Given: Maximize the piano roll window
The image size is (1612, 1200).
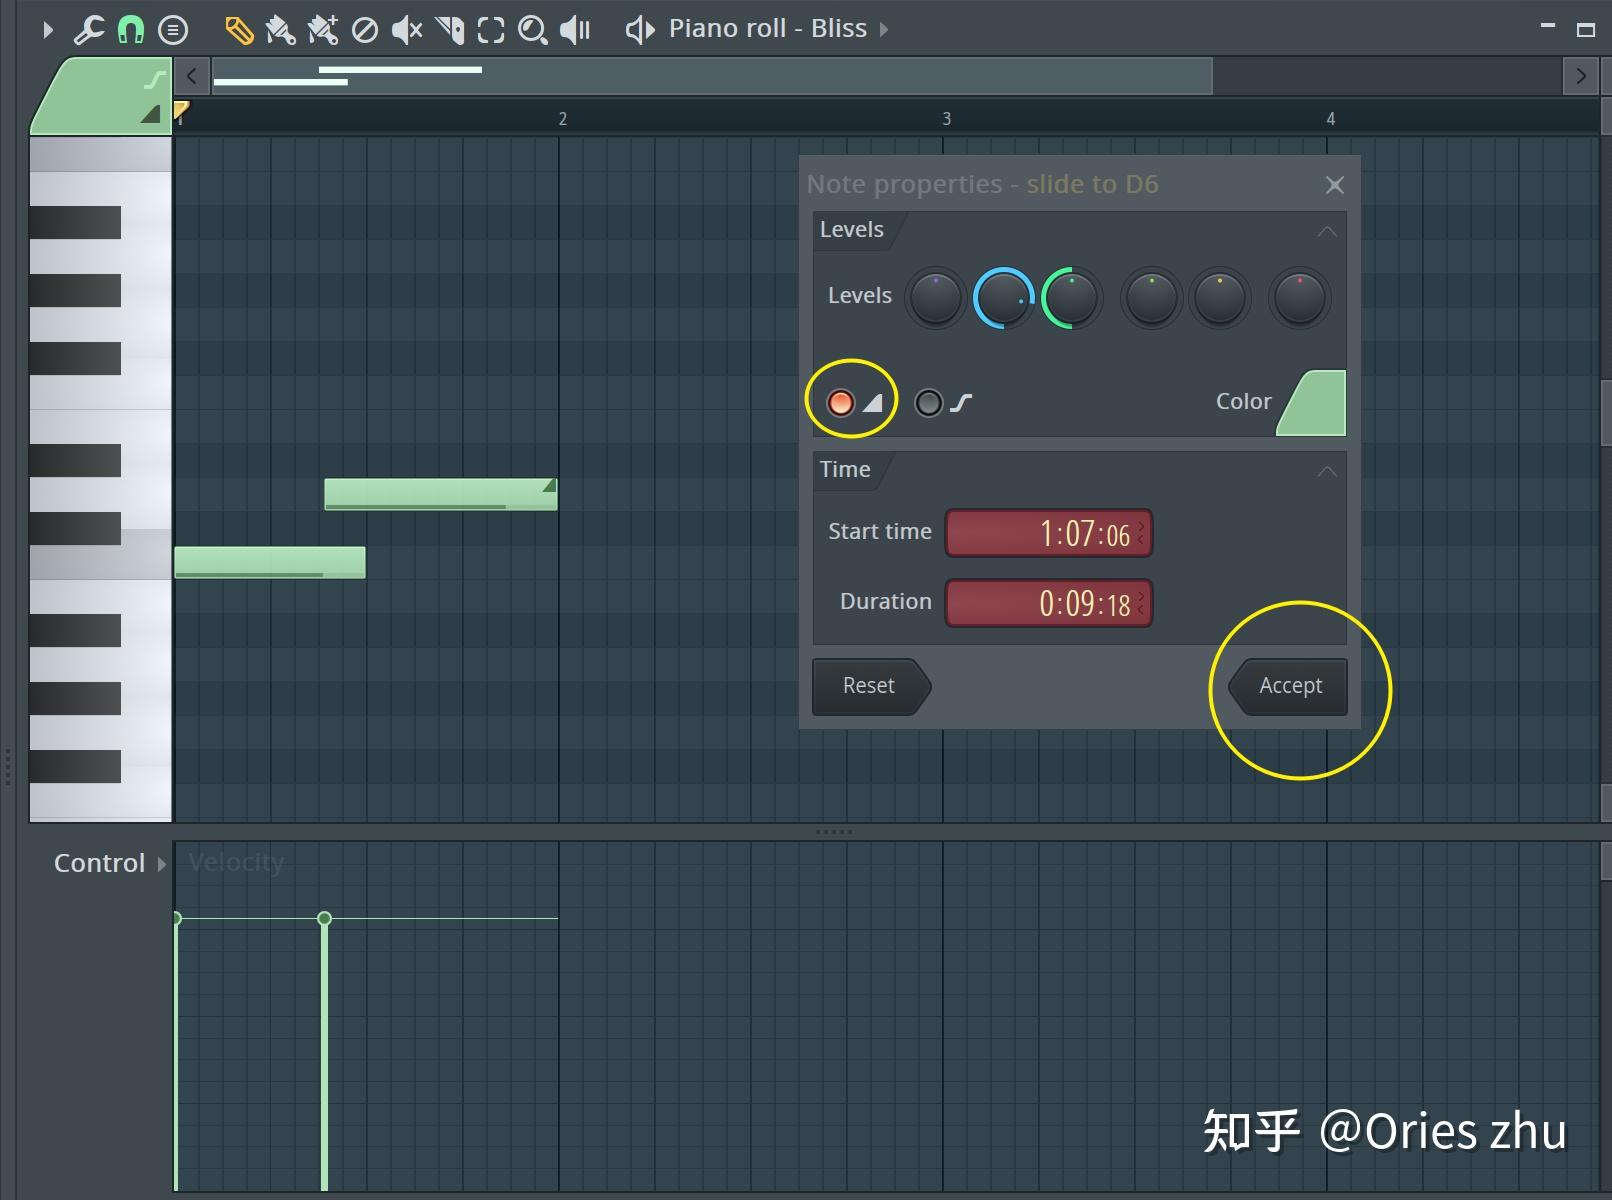Looking at the screenshot, I should tap(1585, 30).
